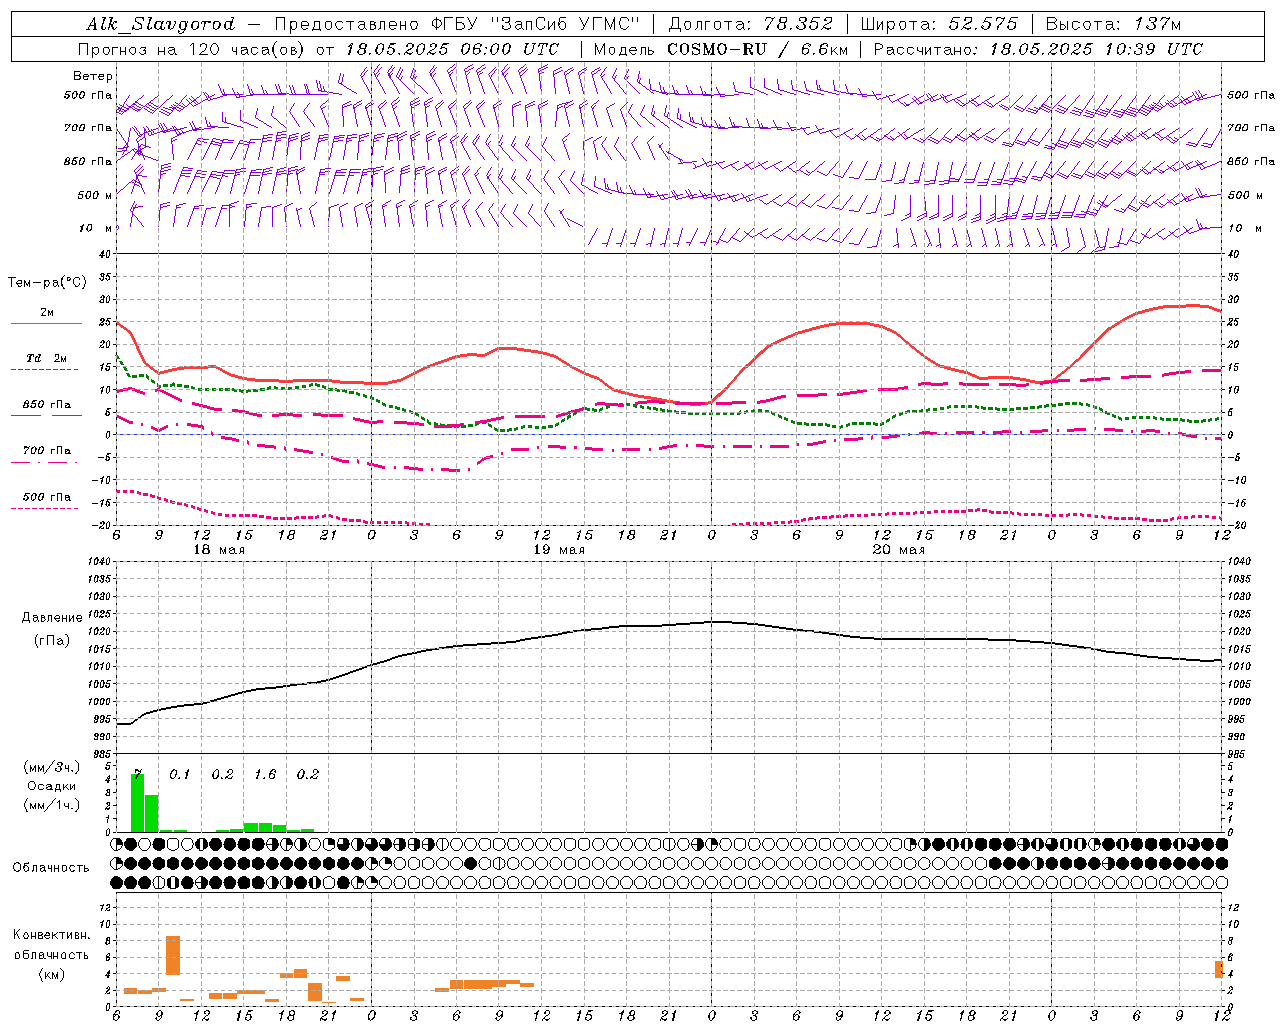Click the 700 гПа temperature legend entry

[46, 450]
